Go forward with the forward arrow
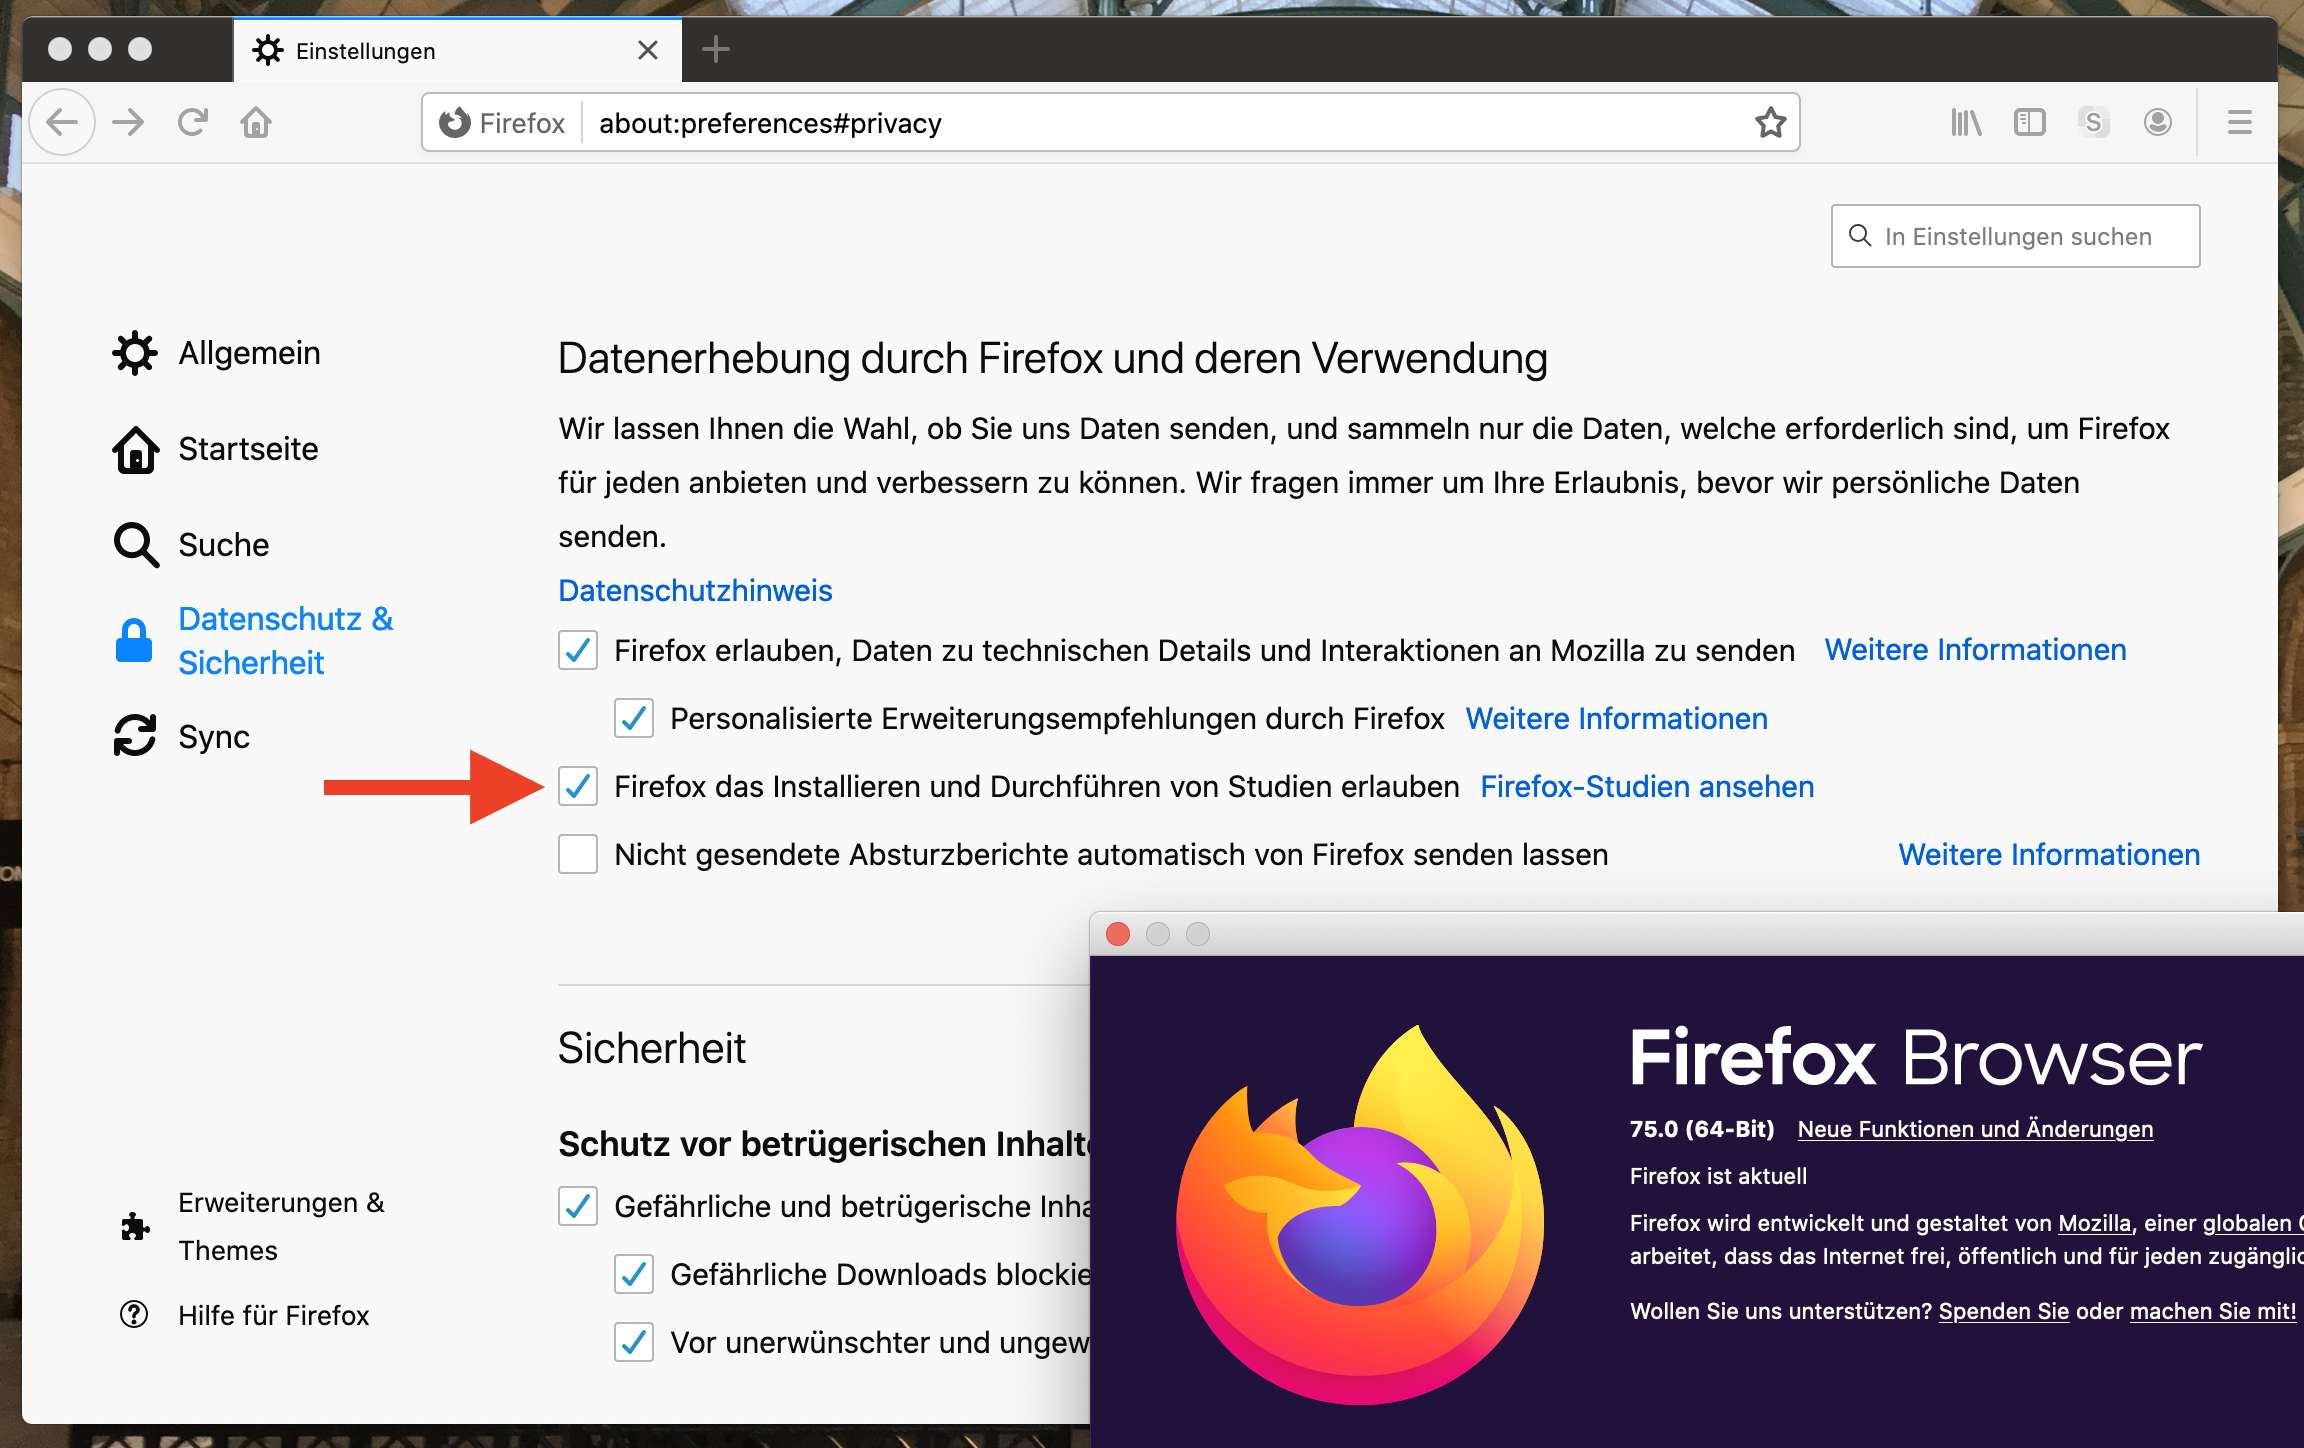The width and height of the screenshot is (2304, 1448). point(128,122)
